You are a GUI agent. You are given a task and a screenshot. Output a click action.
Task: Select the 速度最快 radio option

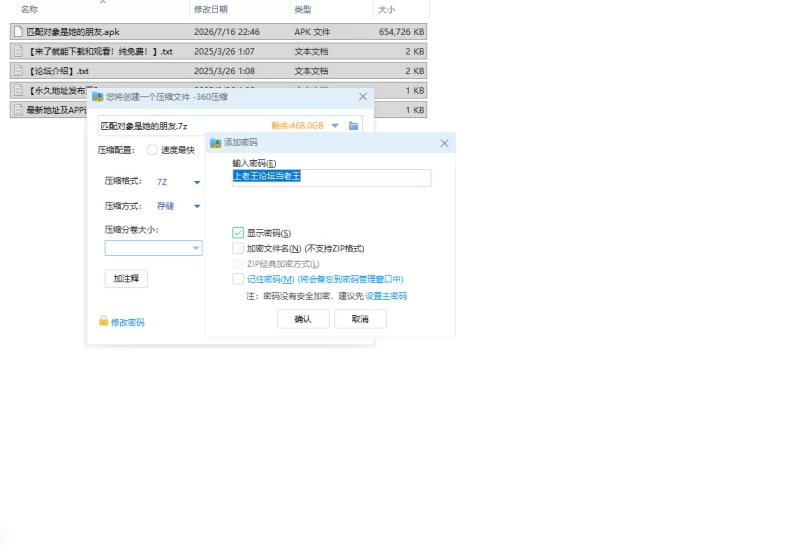tap(152, 150)
